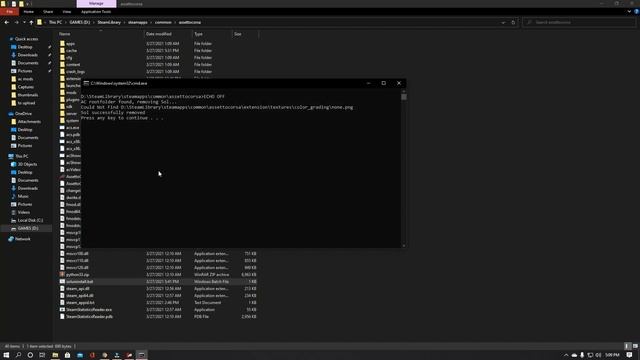
Task: Refresh the current folder view
Action: tap(513, 22)
